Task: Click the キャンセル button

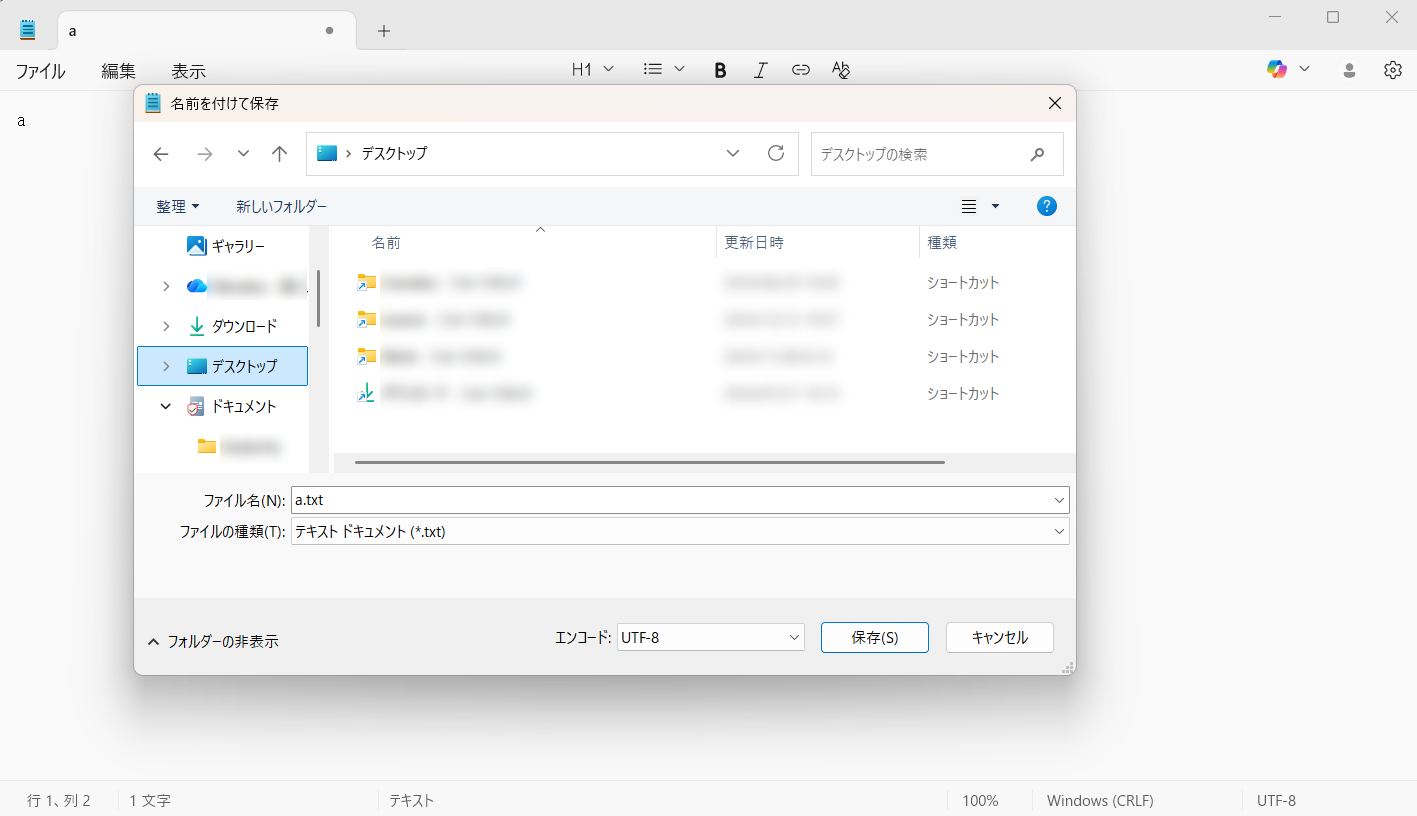Action: click(1000, 637)
